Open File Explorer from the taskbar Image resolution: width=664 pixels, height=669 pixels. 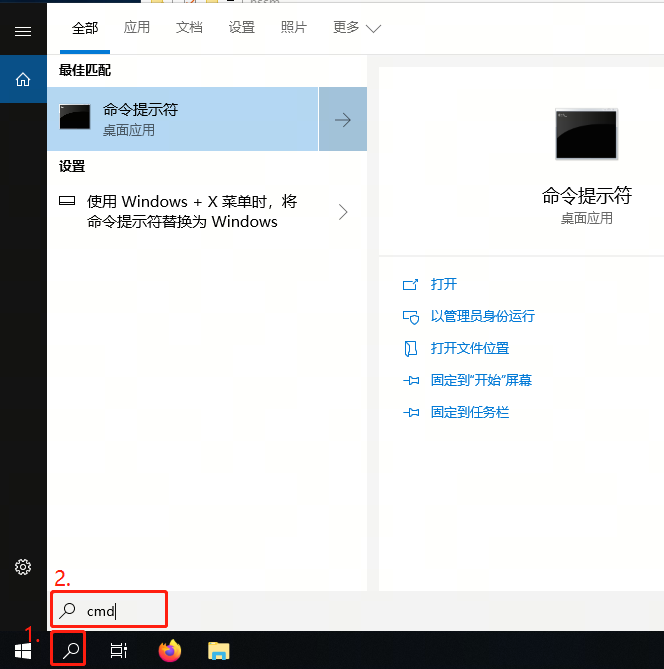(218, 651)
